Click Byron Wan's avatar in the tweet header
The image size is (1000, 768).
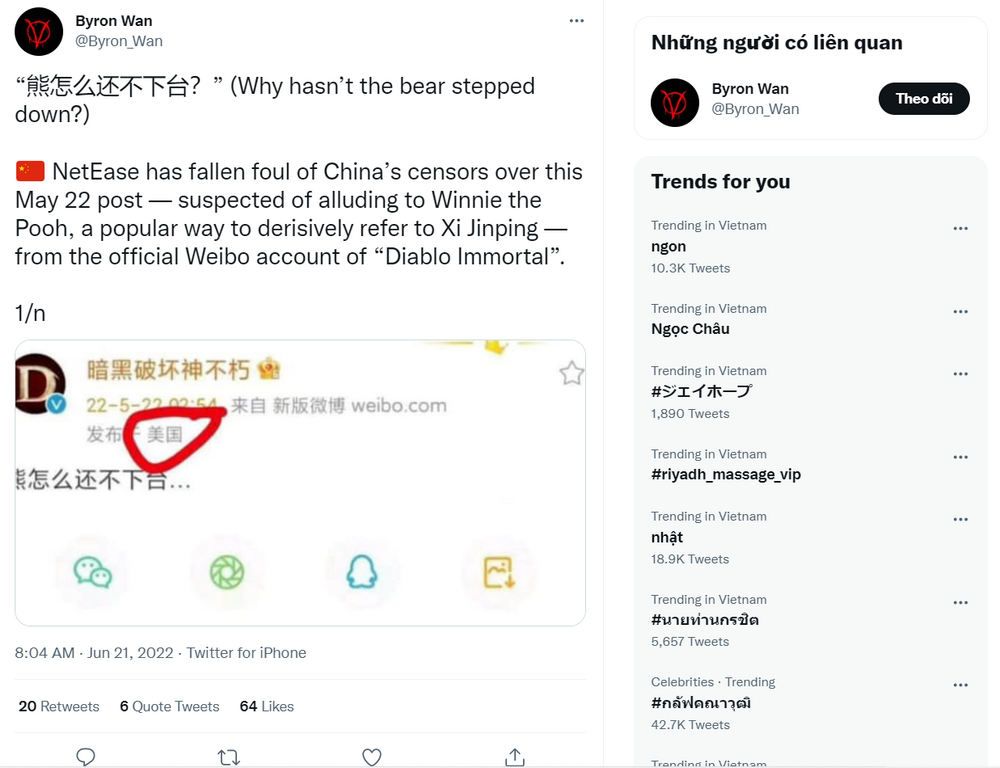pyautogui.click(x=38, y=31)
